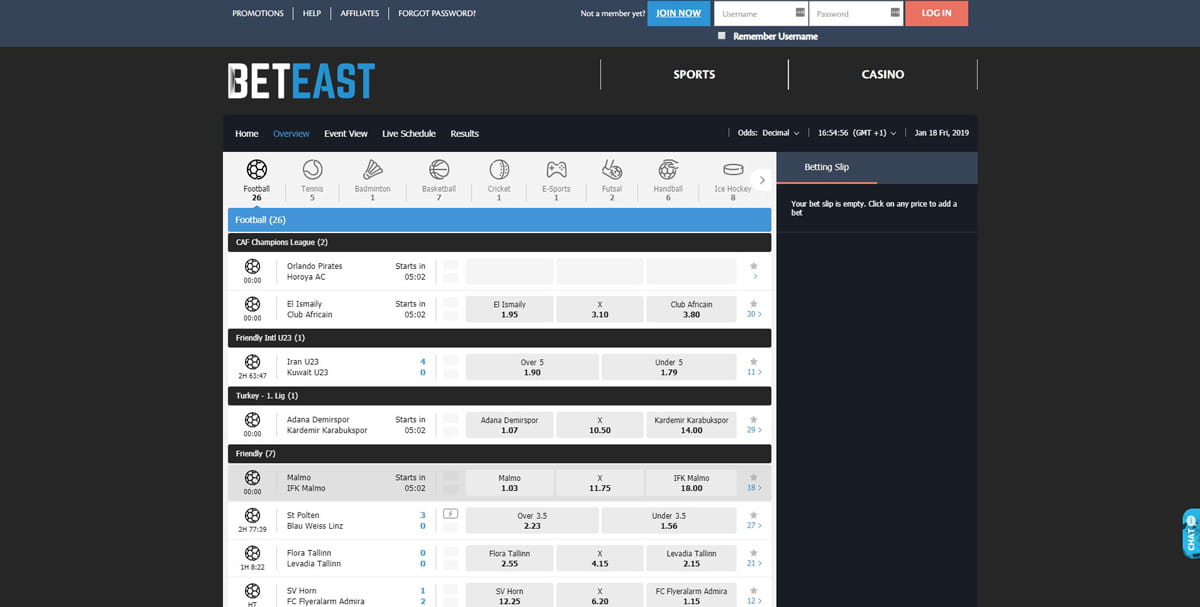
Task: Open the HELP link
Action: pos(312,13)
